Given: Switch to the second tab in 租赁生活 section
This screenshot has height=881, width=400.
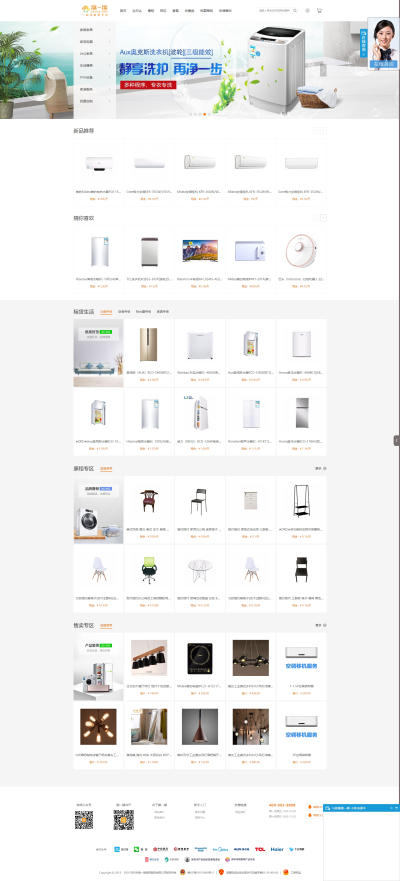Looking at the screenshot, I should 123,311.
